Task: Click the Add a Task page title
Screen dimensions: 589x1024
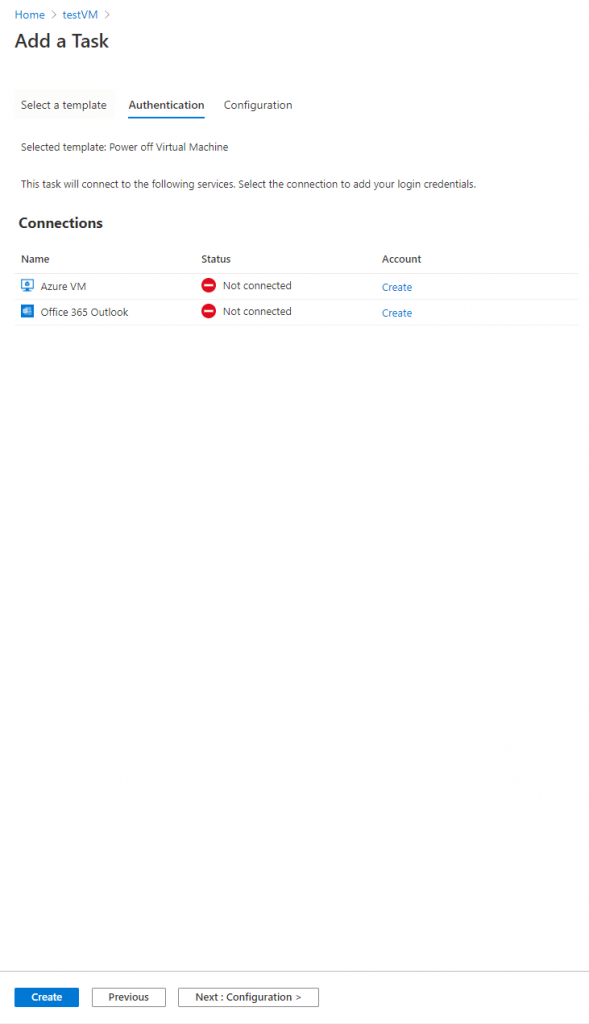Action: (x=62, y=41)
